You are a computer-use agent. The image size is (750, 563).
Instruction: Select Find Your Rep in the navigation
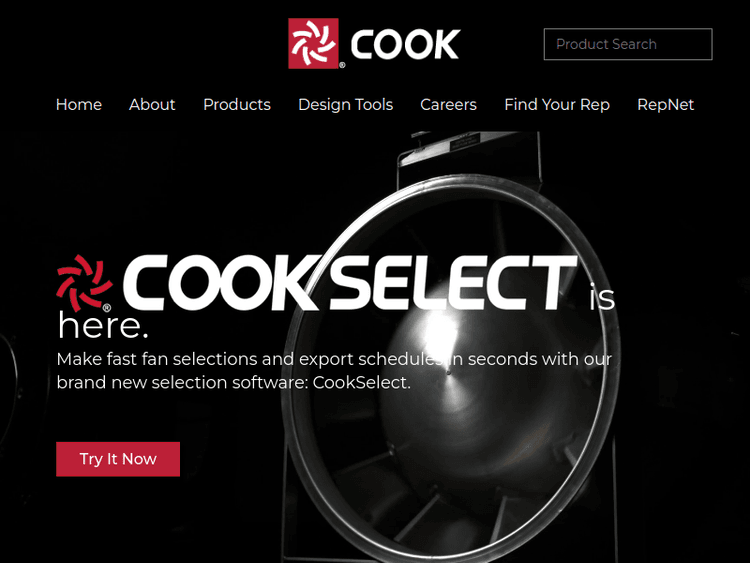pos(557,104)
